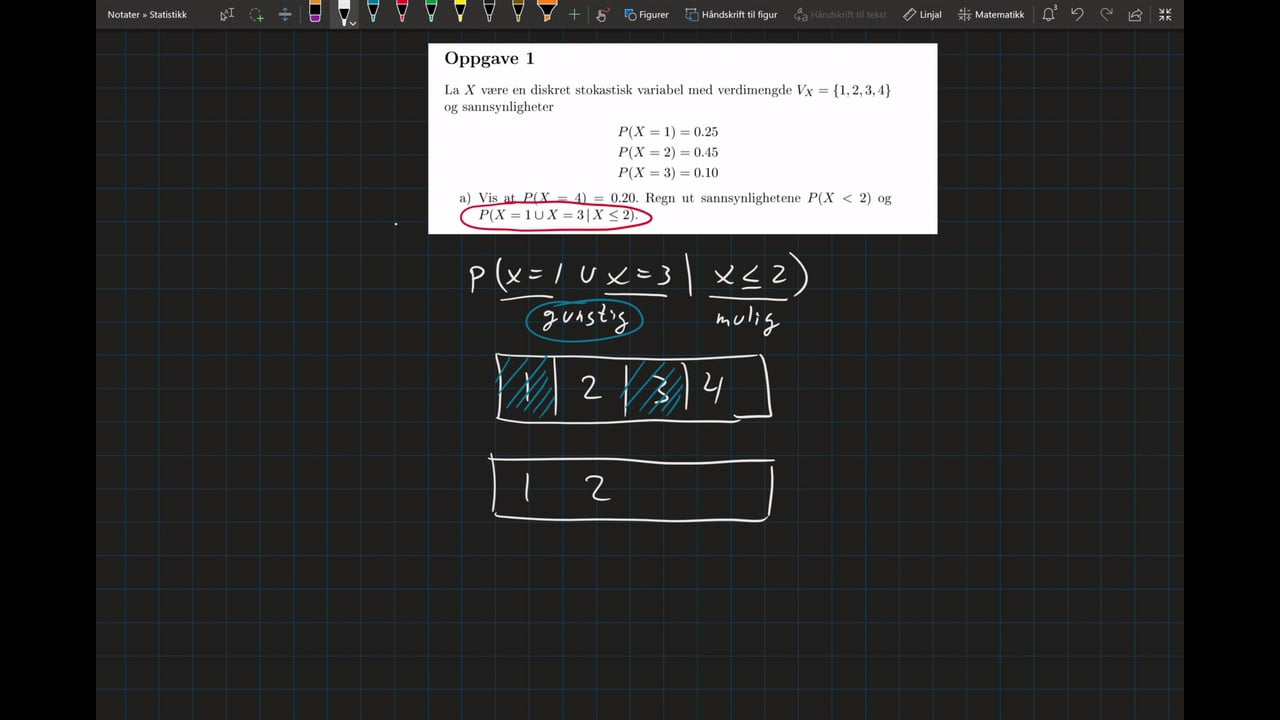The image size is (1280, 720).
Task: Click the insert space tool
Action: pos(285,14)
